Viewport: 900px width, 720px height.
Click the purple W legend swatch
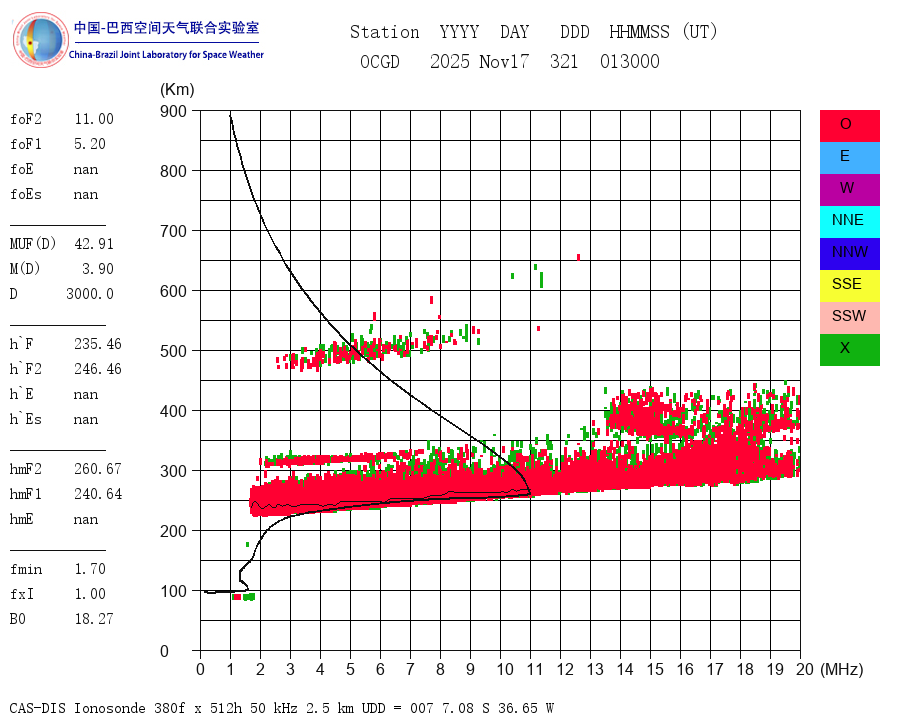click(849, 188)
